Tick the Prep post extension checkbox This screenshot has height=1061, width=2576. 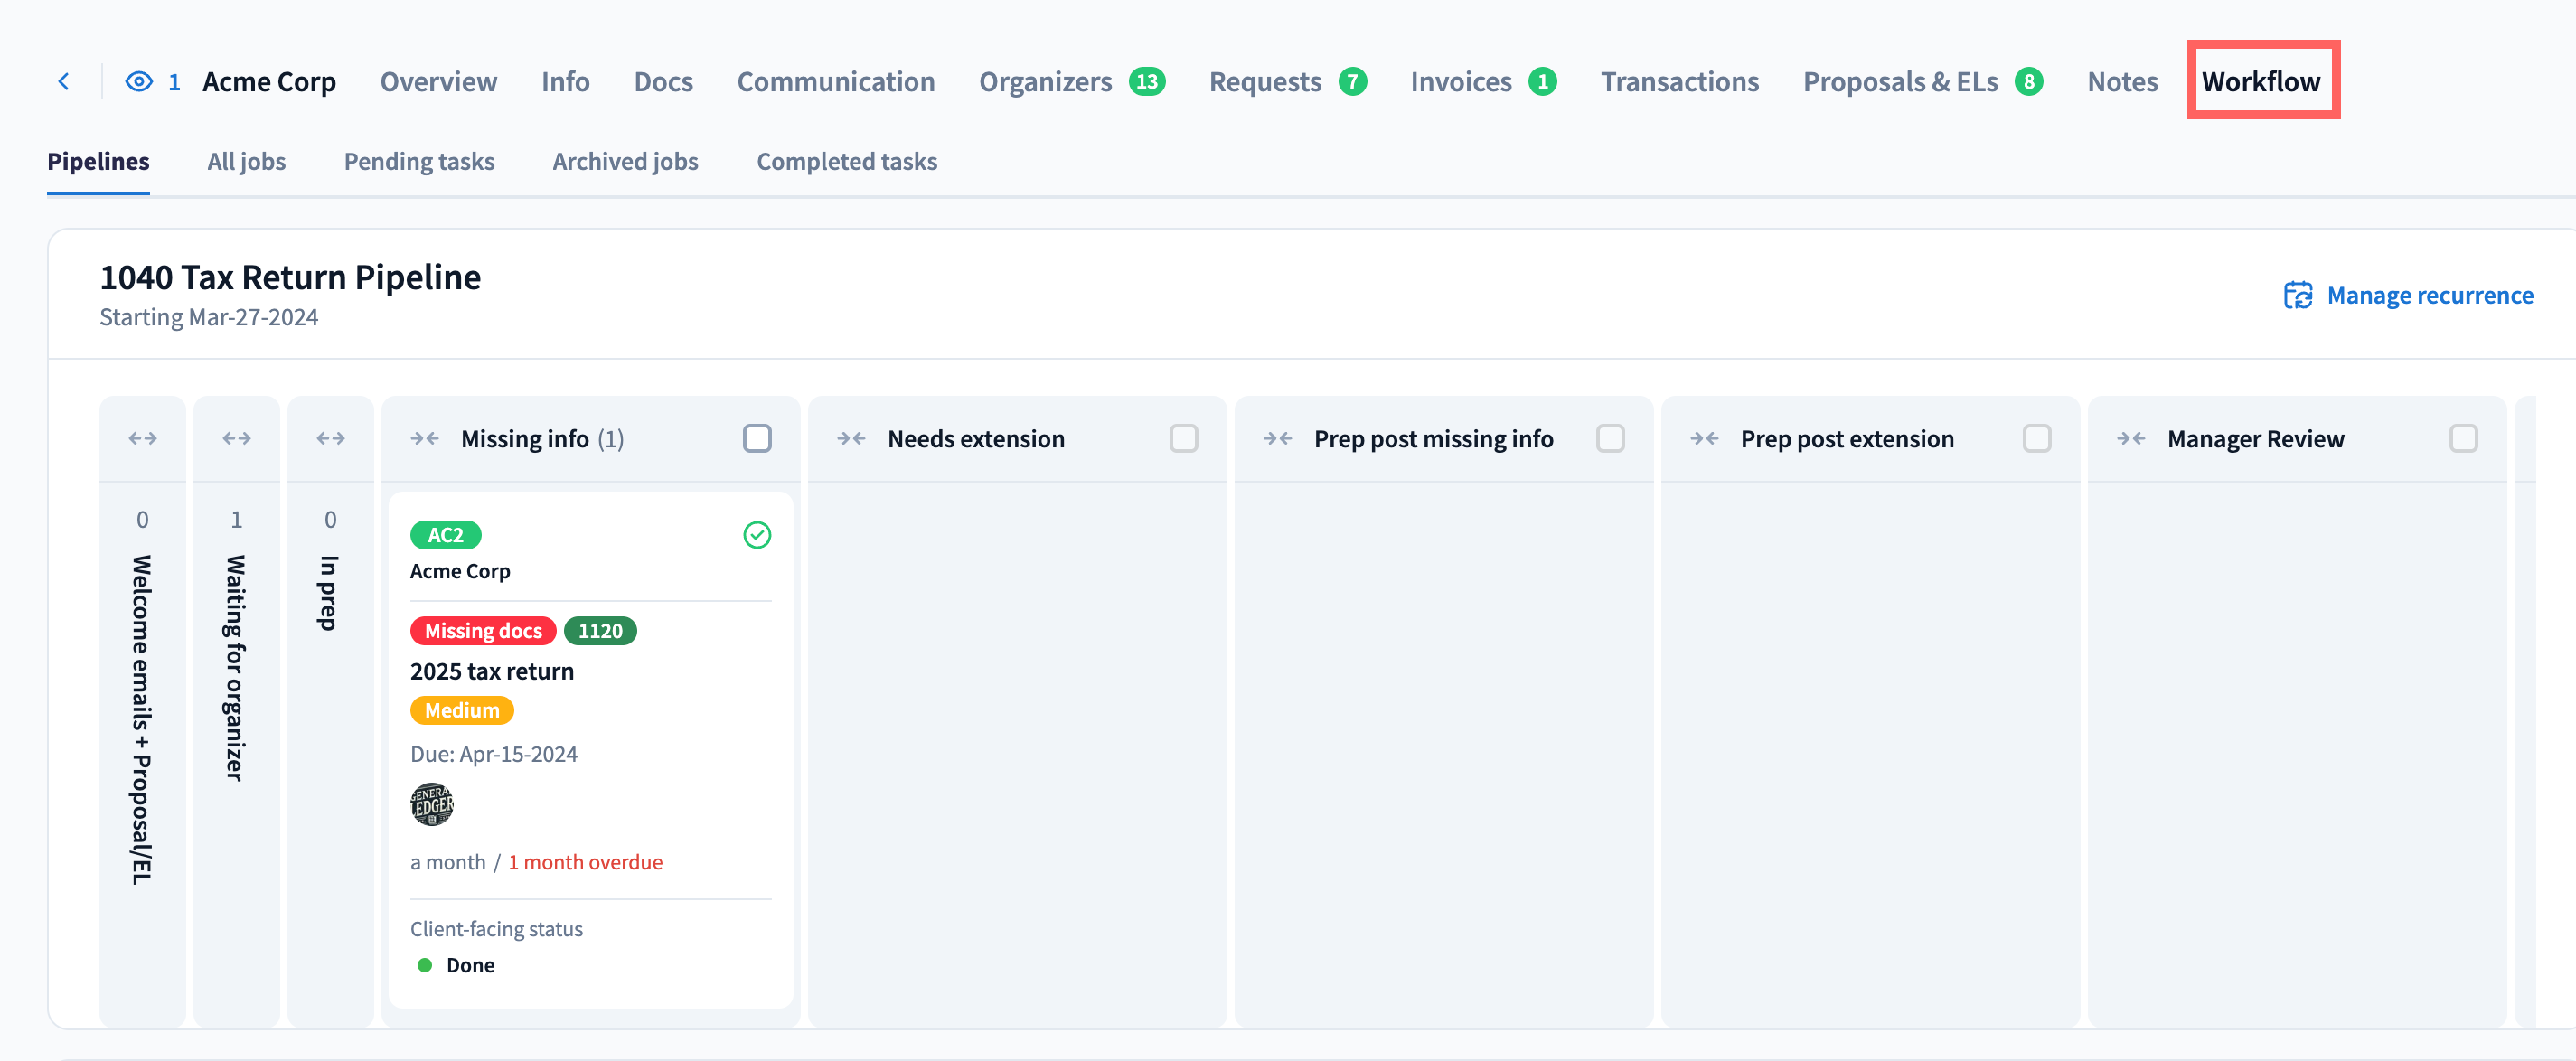tap(2037, 439)
